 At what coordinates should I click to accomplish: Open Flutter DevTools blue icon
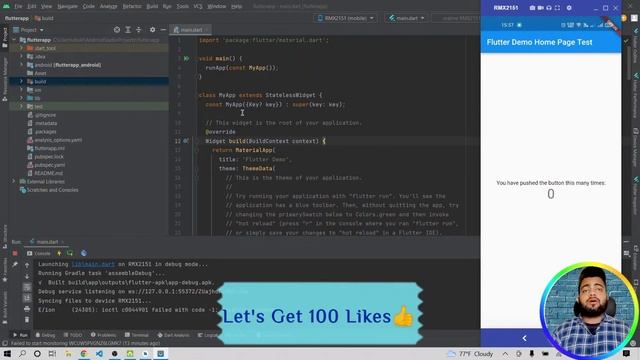[x=84, y=253]
